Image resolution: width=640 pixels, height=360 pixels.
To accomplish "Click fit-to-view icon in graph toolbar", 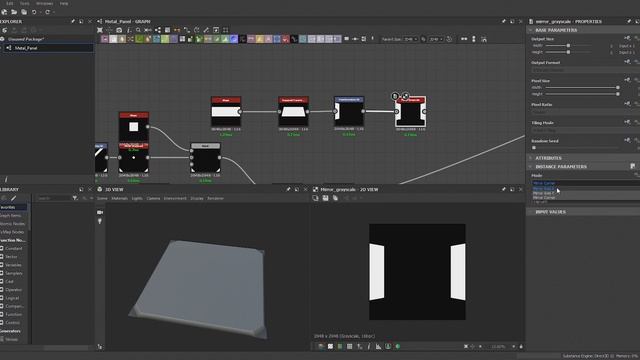I will click(100, 30).
